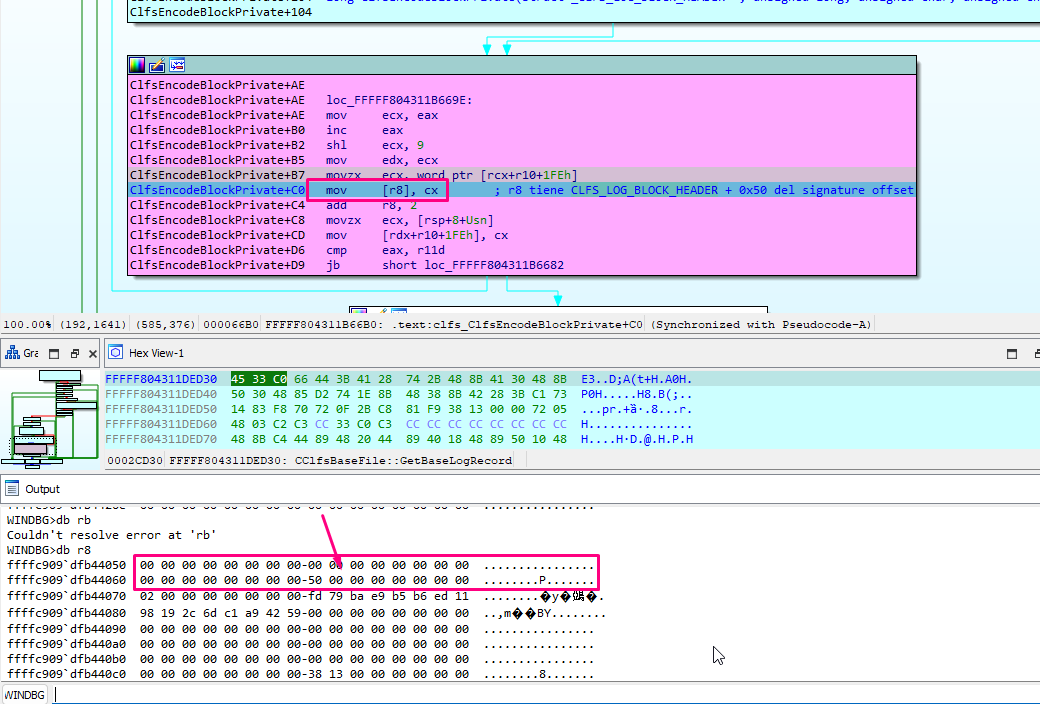Select memory row ffffc909`dfb44090

(x=300, y=629)
